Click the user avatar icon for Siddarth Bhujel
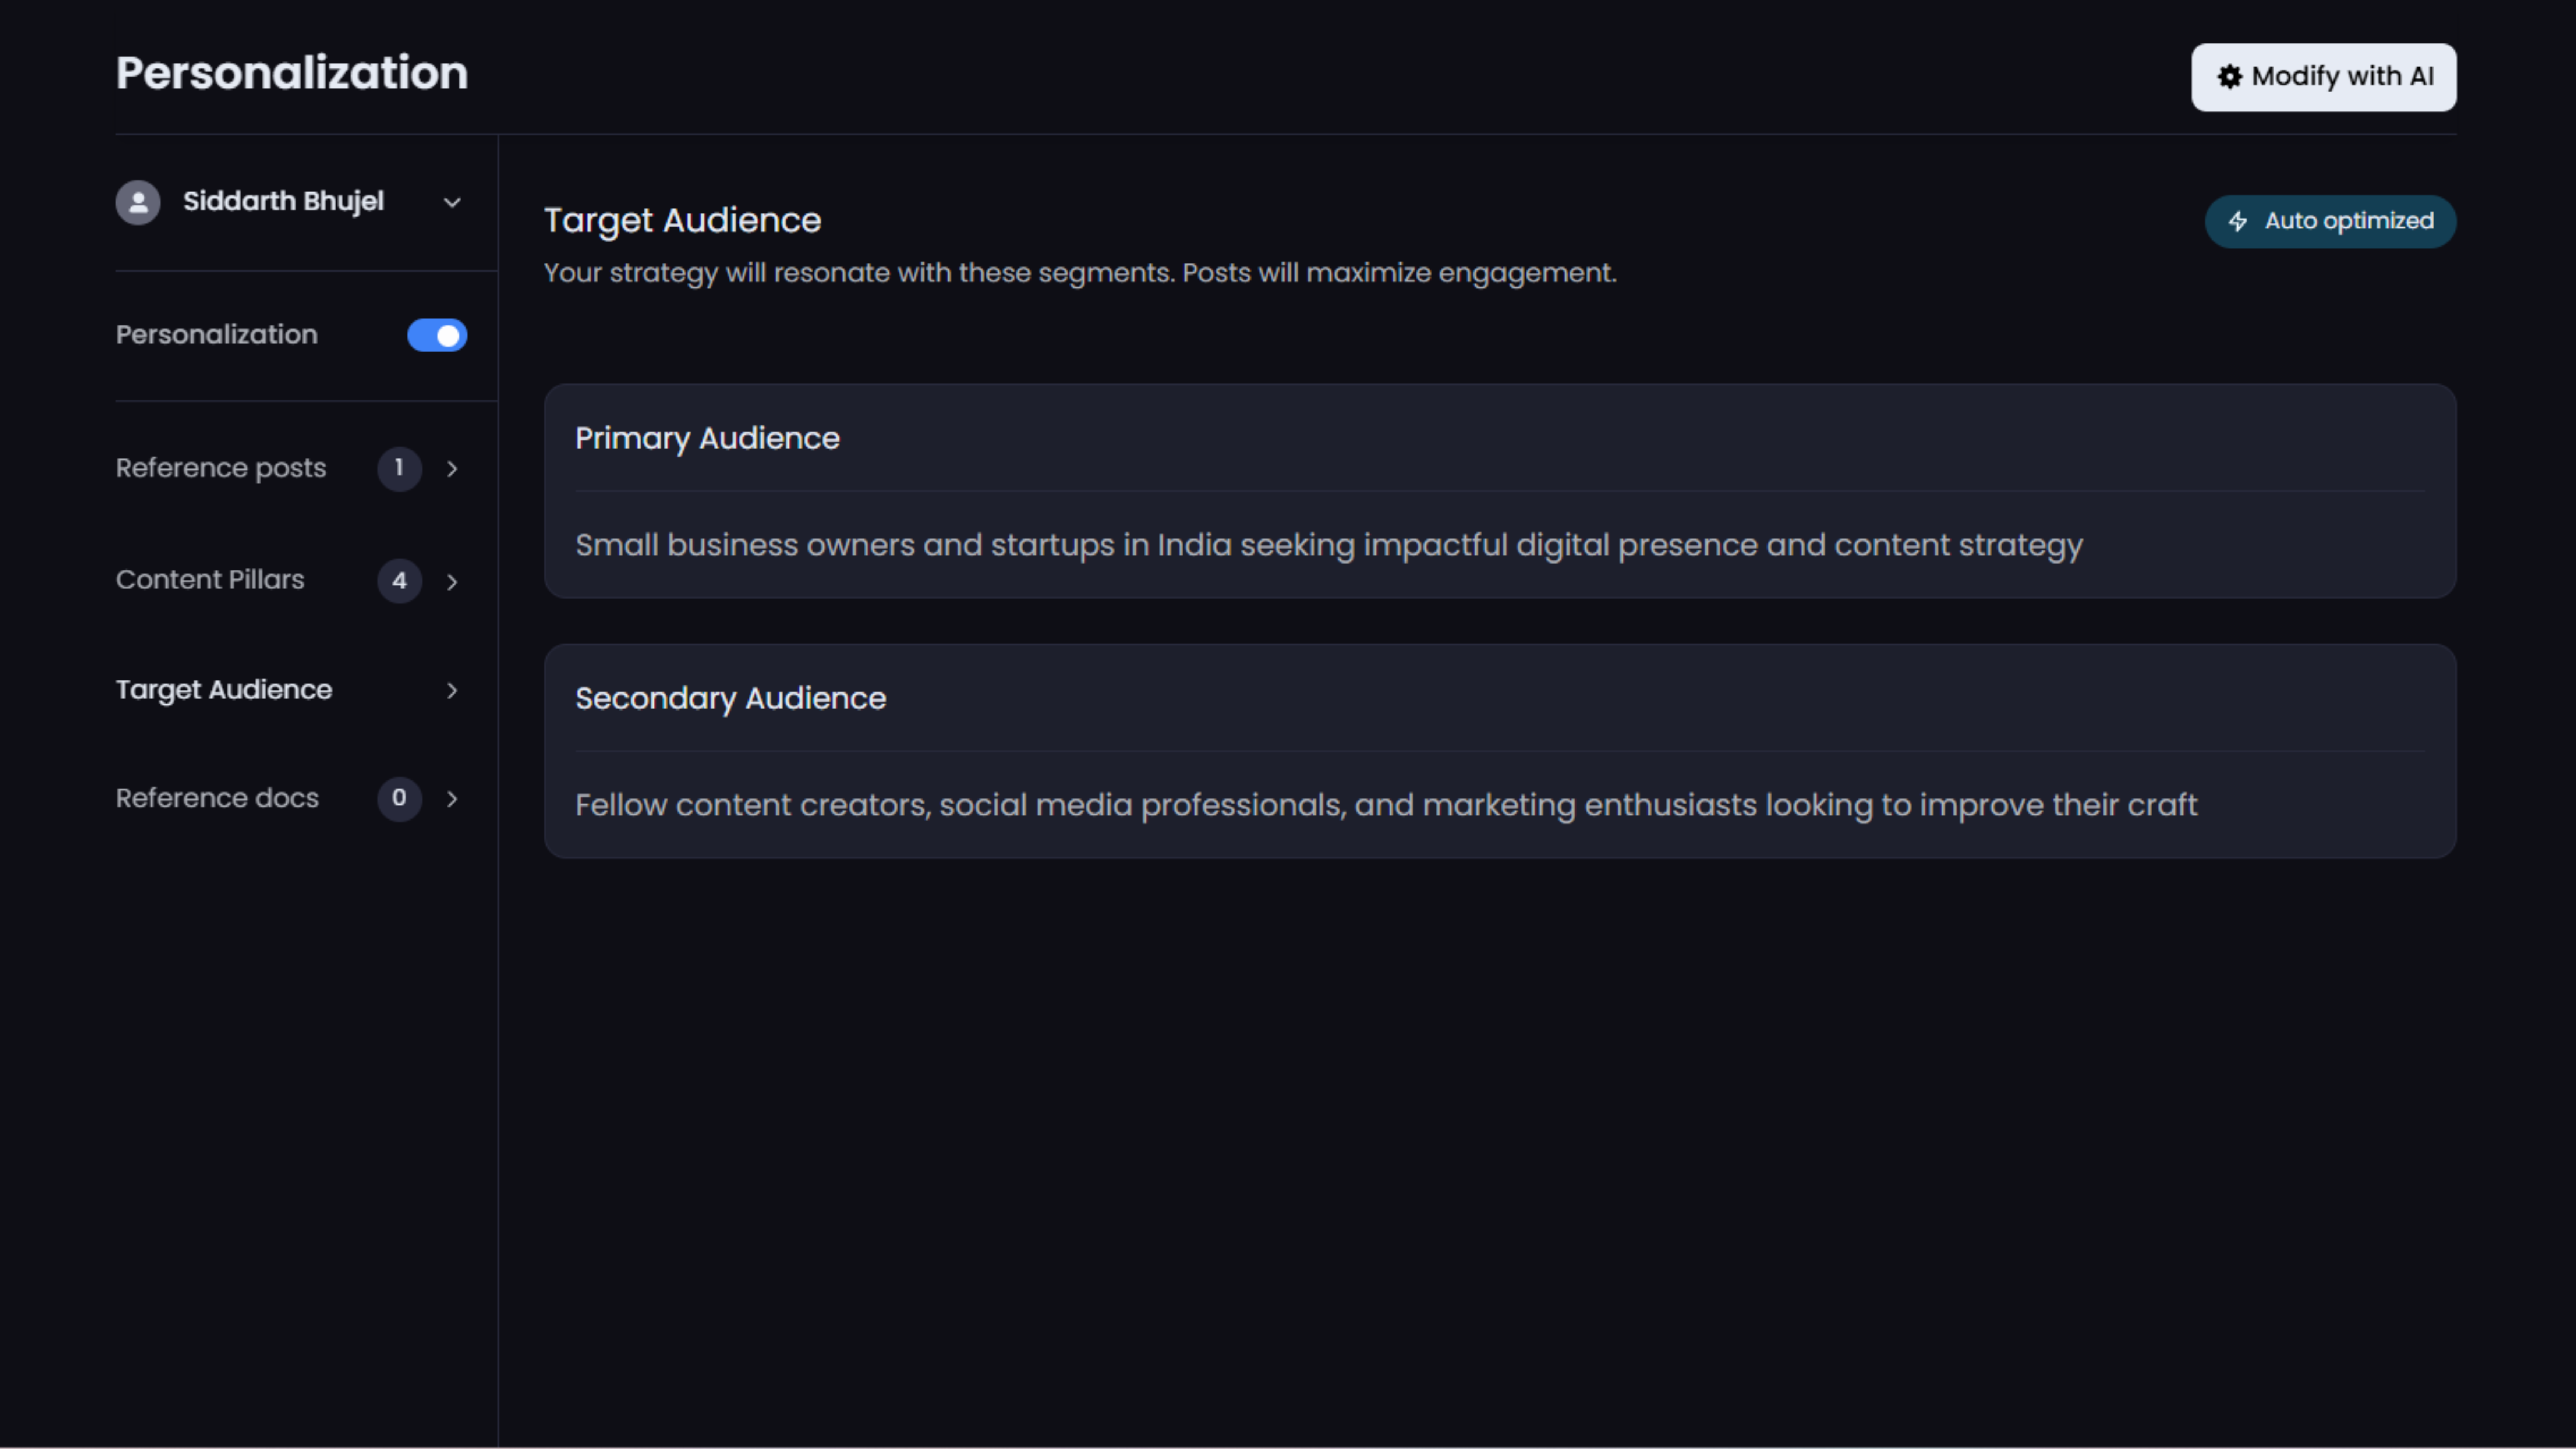 (138, 202)
